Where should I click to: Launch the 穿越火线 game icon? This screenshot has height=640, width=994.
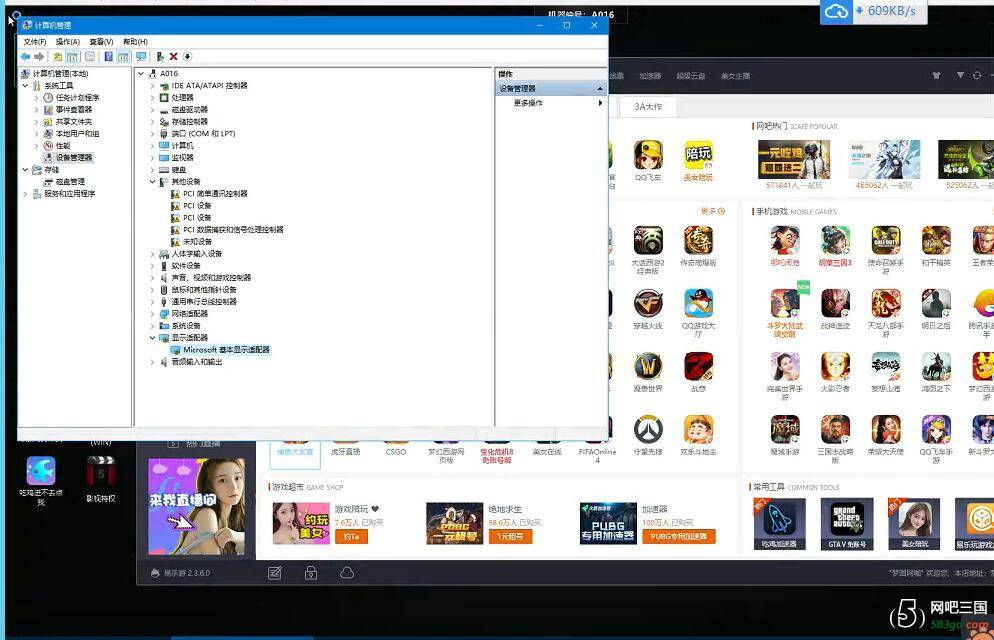pyautogui.click(x=648, y=304)
